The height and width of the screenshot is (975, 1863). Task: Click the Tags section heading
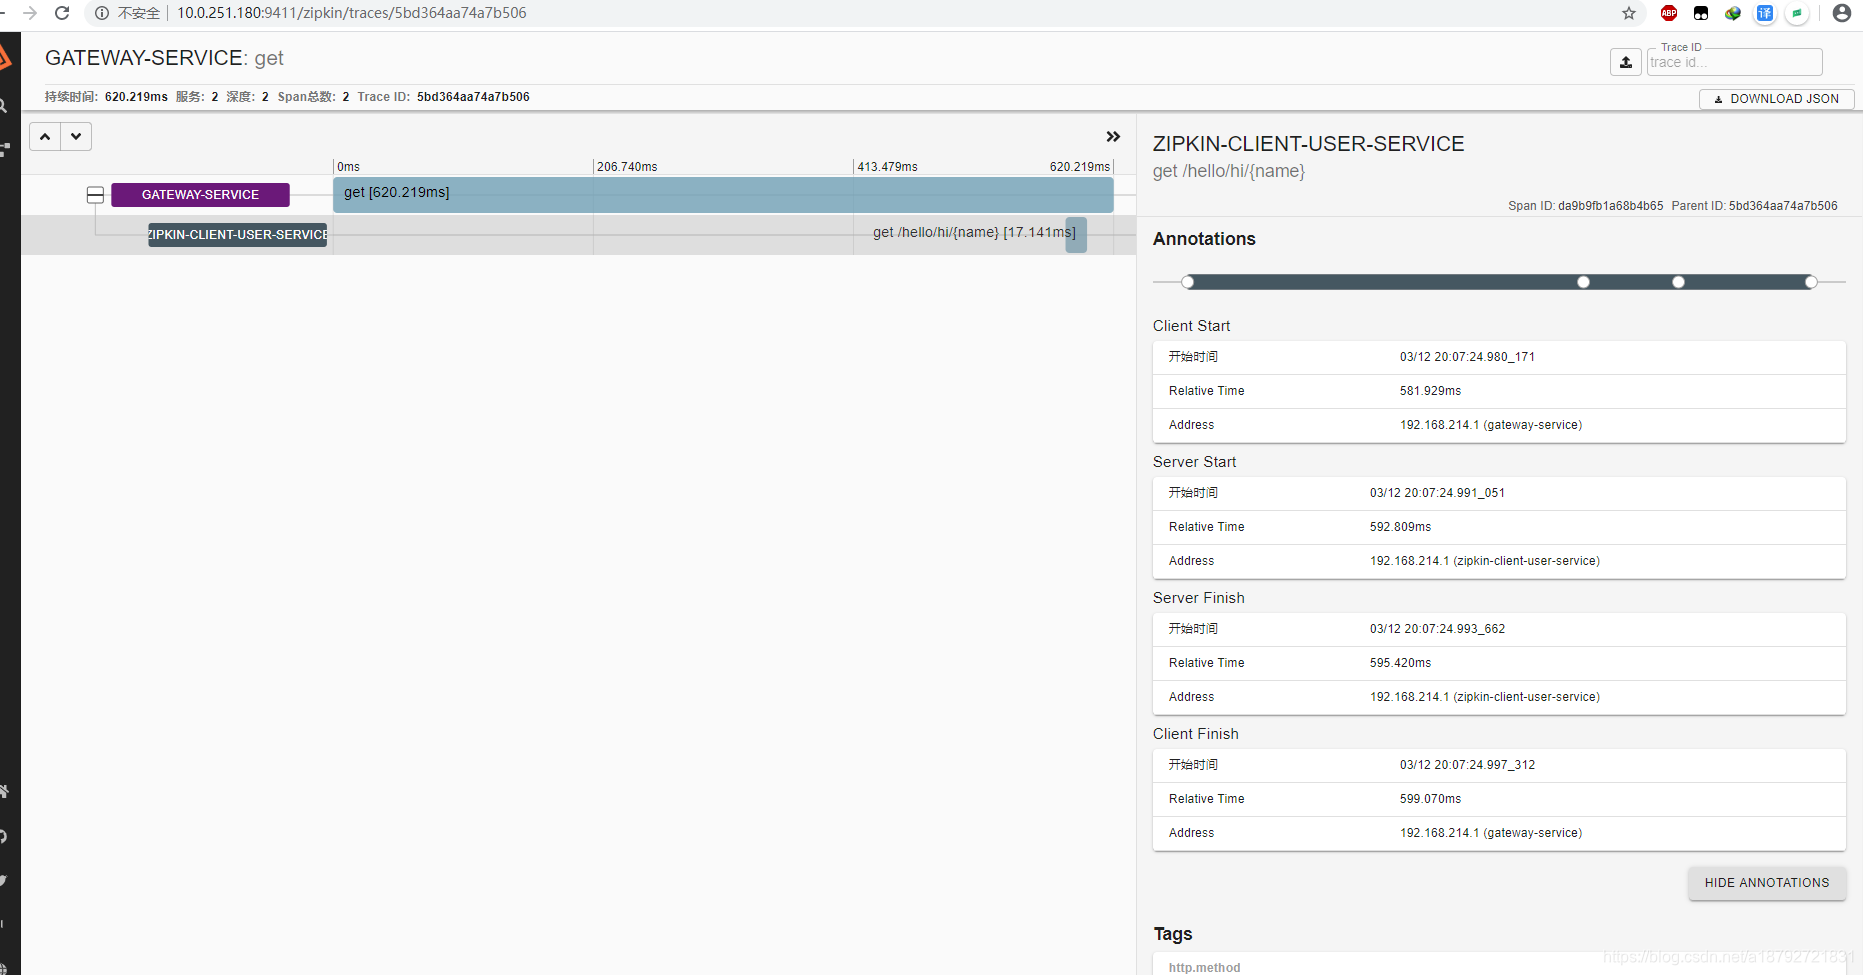click(1173, 934)
